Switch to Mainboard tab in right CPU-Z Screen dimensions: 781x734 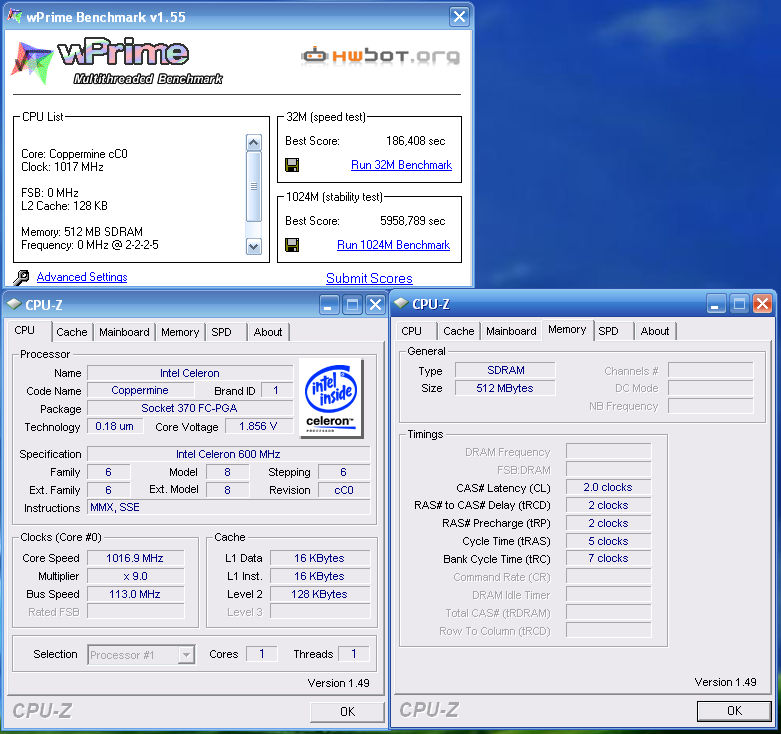coord(511,331)
